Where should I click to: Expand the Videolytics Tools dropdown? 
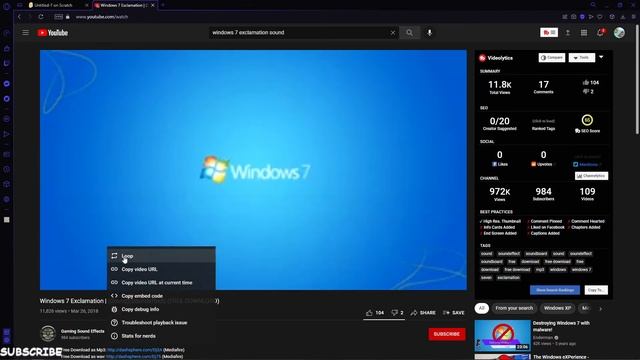tap(582, 58)
